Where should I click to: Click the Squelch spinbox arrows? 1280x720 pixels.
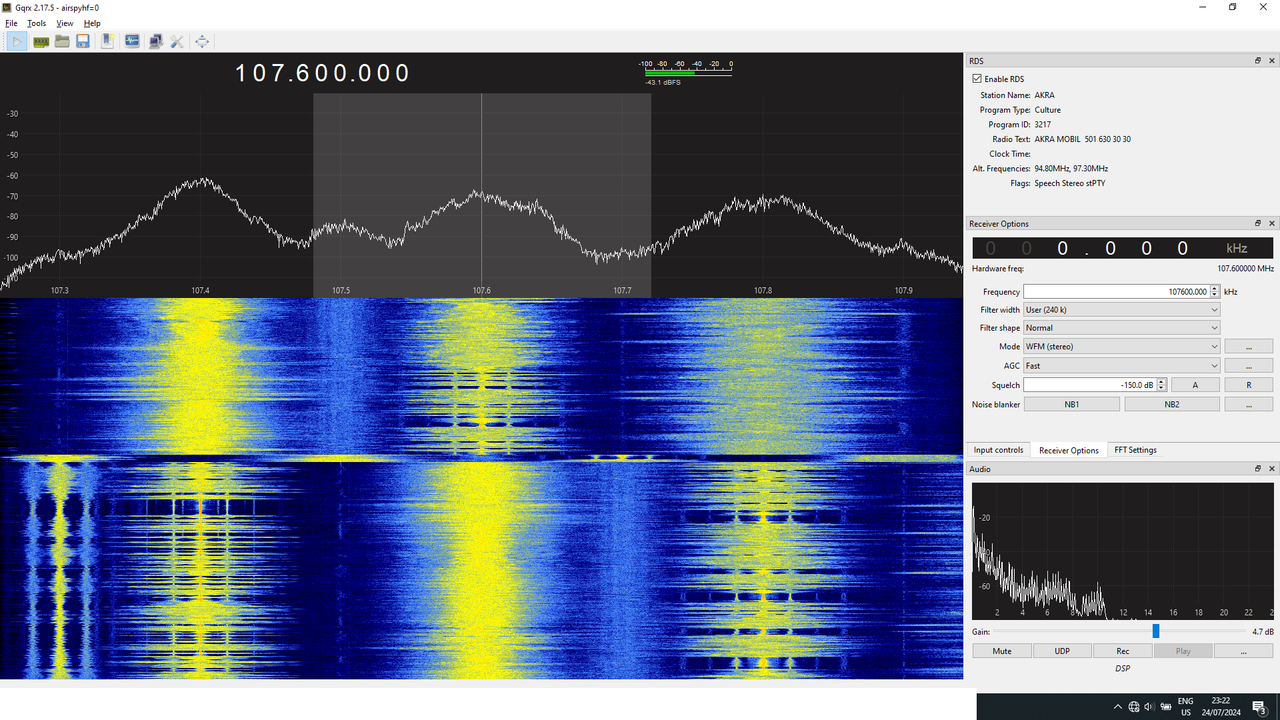click(x=1161, y=385)
